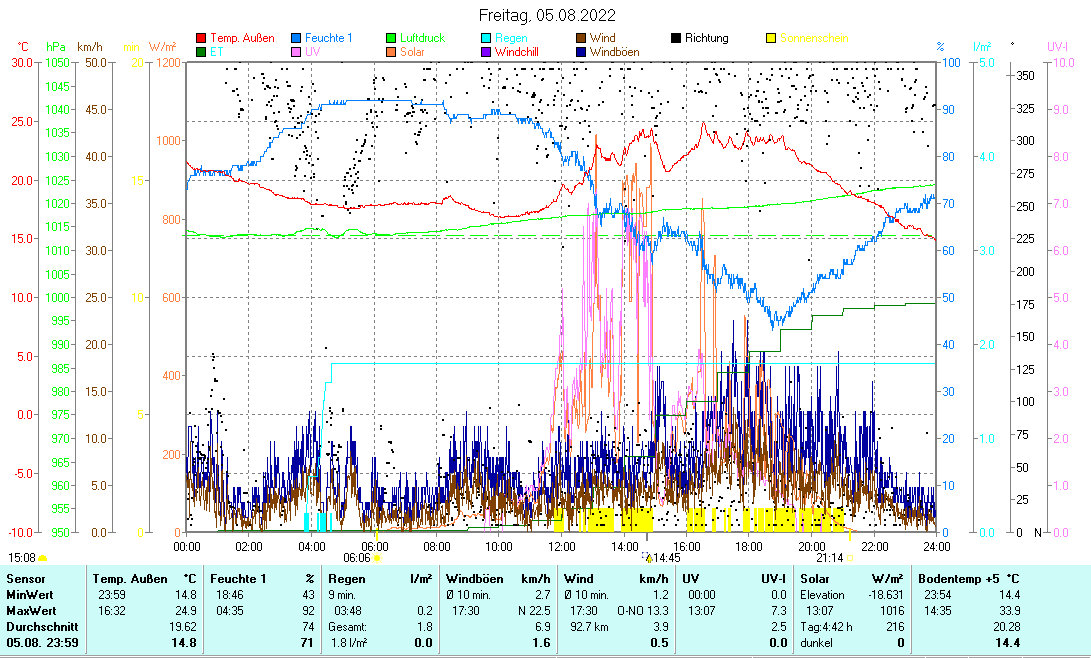This screenshot has height=658, width=1091.
Task: Click the purple Windchill legend swatch
Action: pos(486,52)
